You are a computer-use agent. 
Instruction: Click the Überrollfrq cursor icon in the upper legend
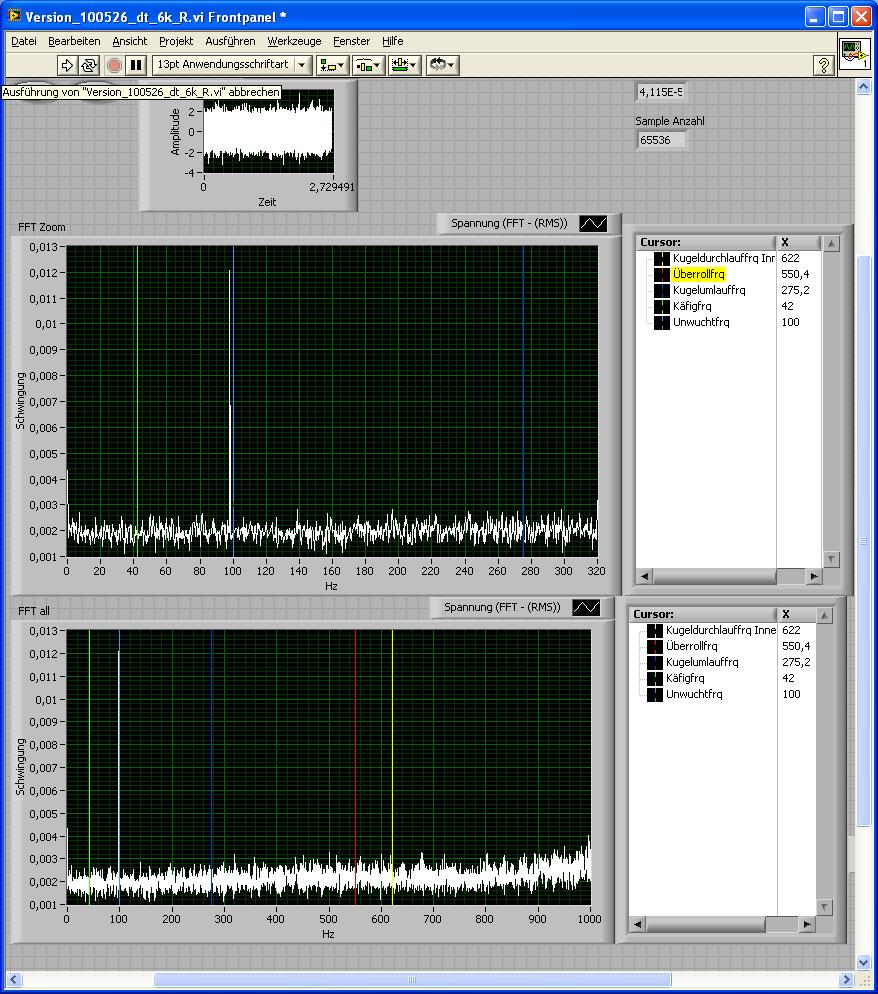pos(660,274)
